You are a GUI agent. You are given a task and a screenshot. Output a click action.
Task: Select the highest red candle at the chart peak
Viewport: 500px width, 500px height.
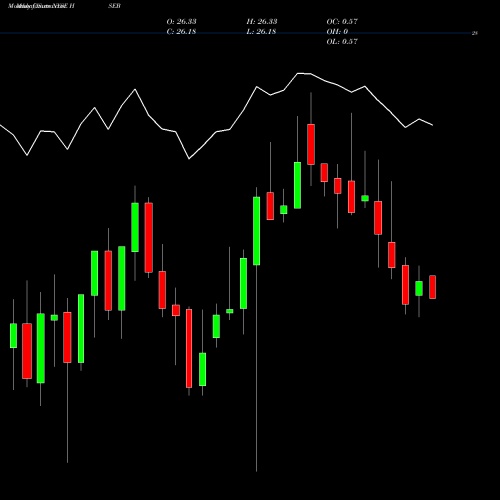click(x=311, y=144)
